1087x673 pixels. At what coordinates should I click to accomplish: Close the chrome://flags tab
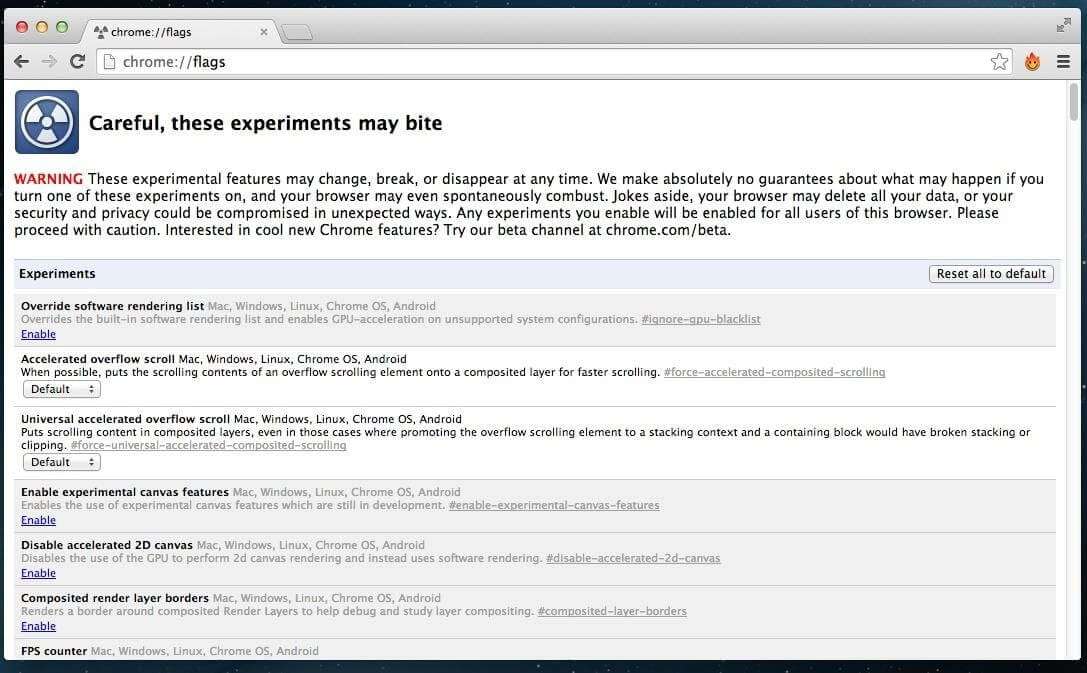(264, 32)
